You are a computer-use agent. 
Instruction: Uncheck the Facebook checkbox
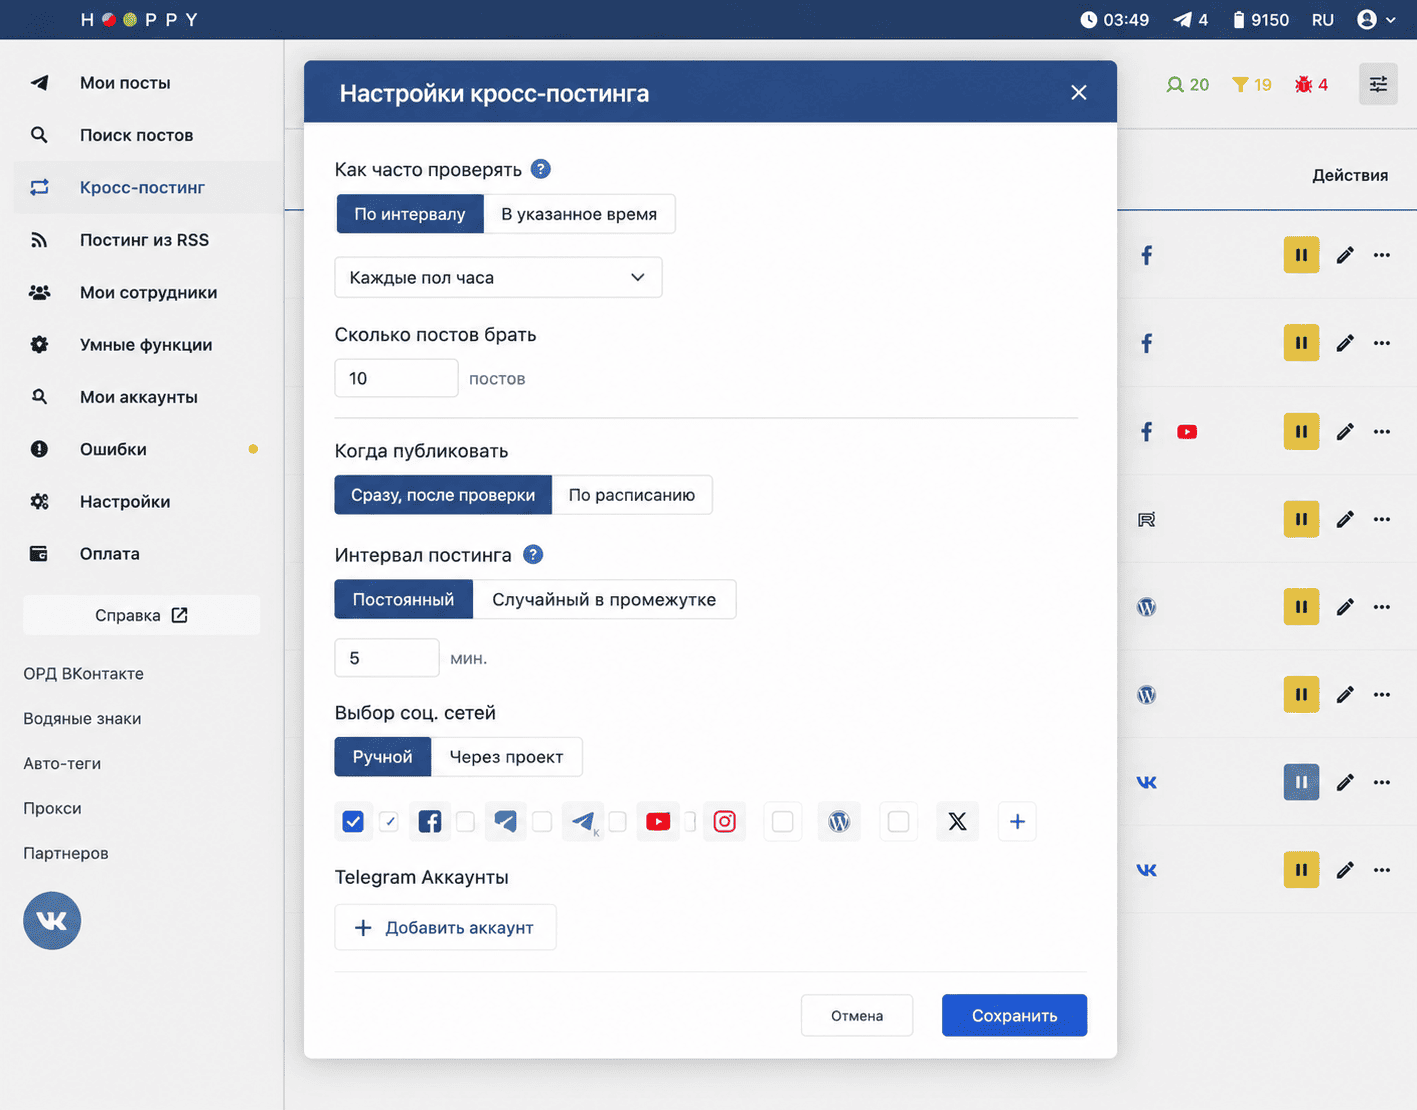[389, 822]
